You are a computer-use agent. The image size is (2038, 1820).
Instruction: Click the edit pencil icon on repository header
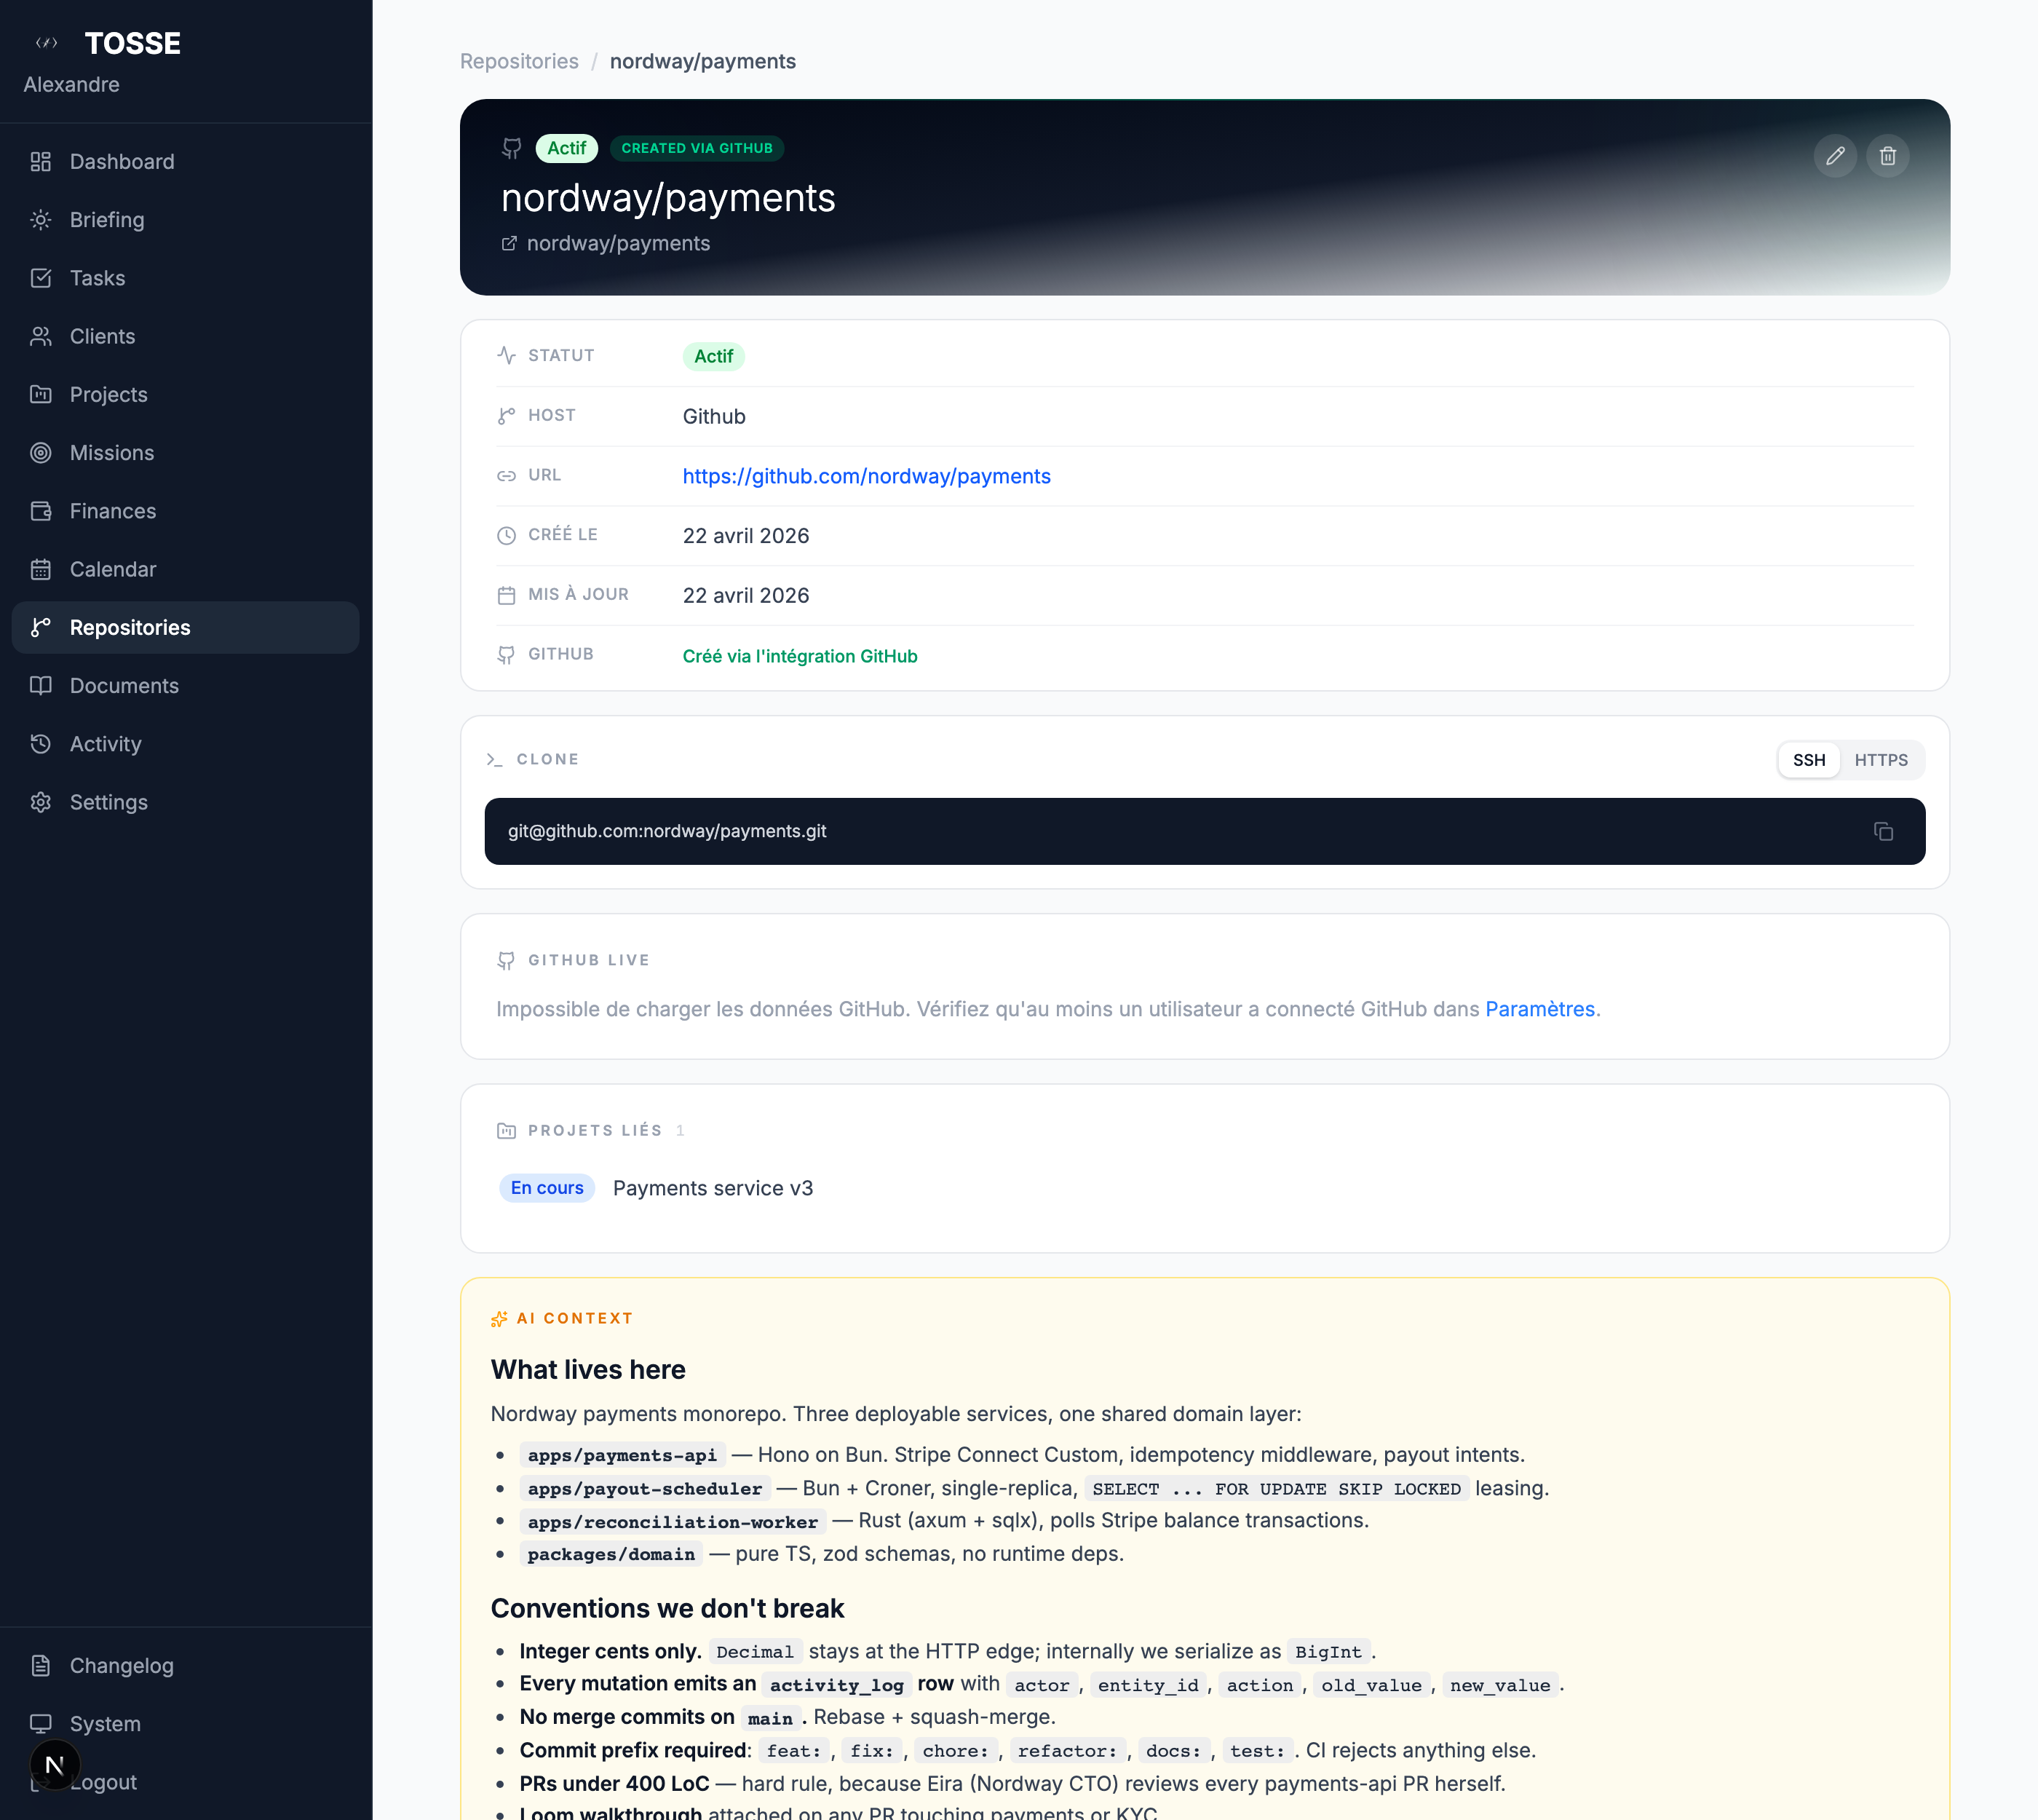click(1835, 156)
